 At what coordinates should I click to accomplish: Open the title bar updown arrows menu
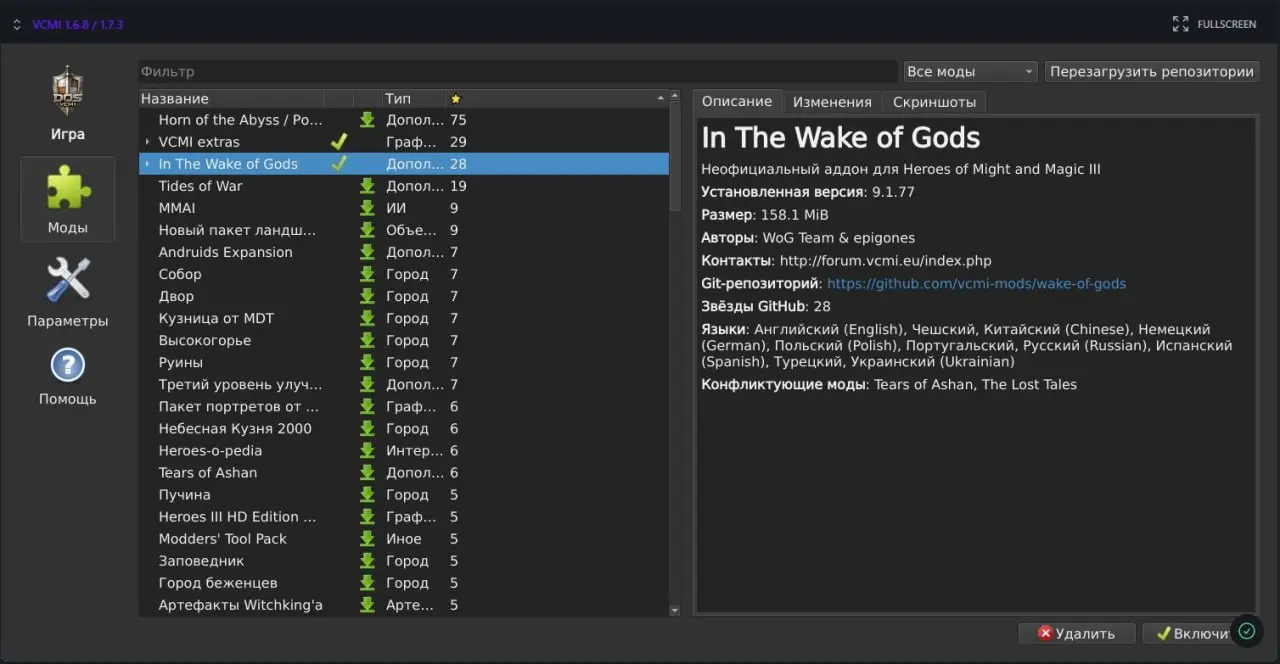16,24
